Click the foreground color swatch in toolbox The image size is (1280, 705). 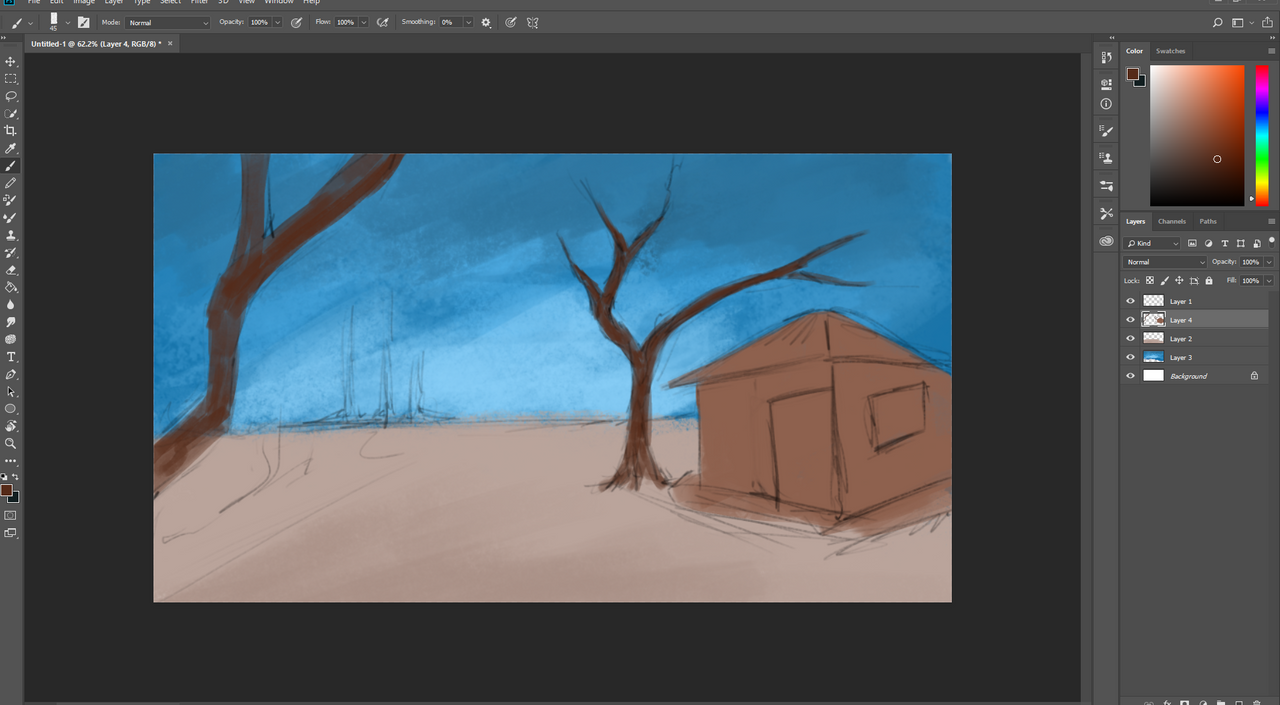(6, 490)
